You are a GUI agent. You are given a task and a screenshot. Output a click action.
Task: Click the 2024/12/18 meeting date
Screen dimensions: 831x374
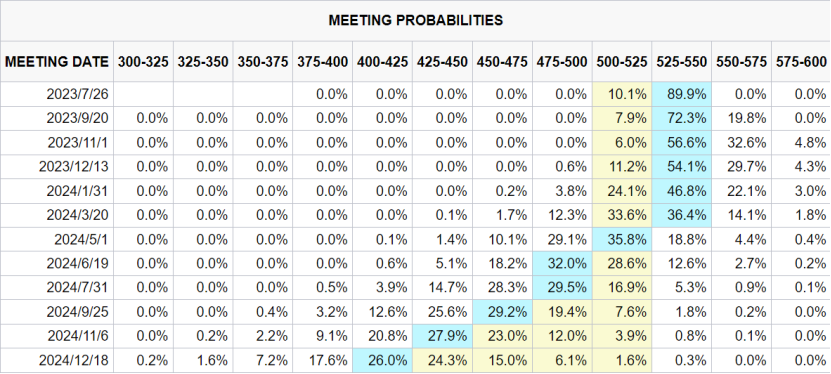73,361
